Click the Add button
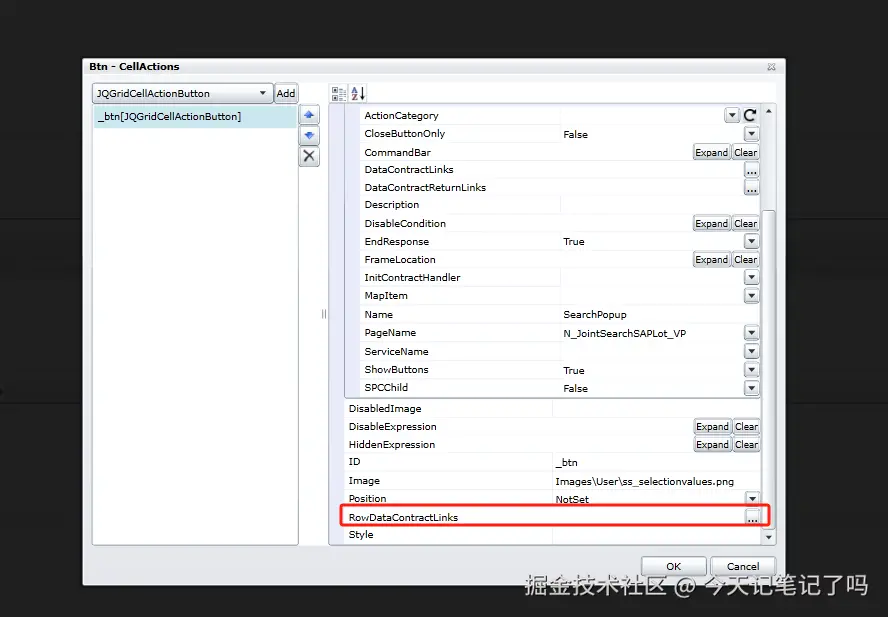The height and width of the screenshot is (617, 888). (285, 93)
